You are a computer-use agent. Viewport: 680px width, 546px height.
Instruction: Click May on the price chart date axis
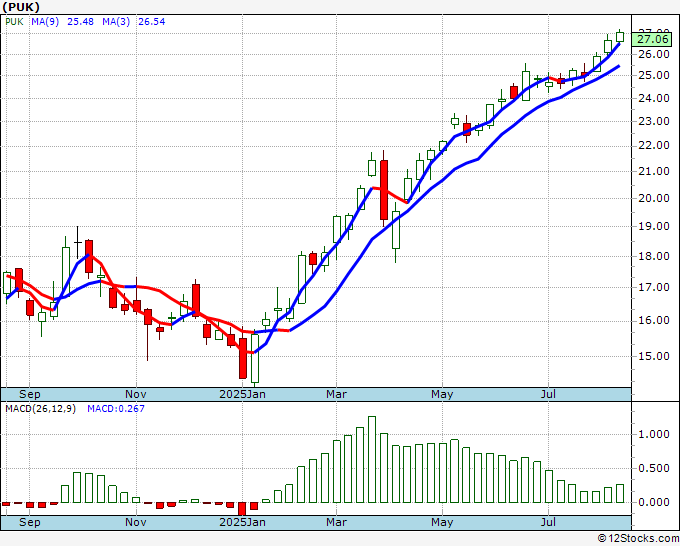click(442, 394)
